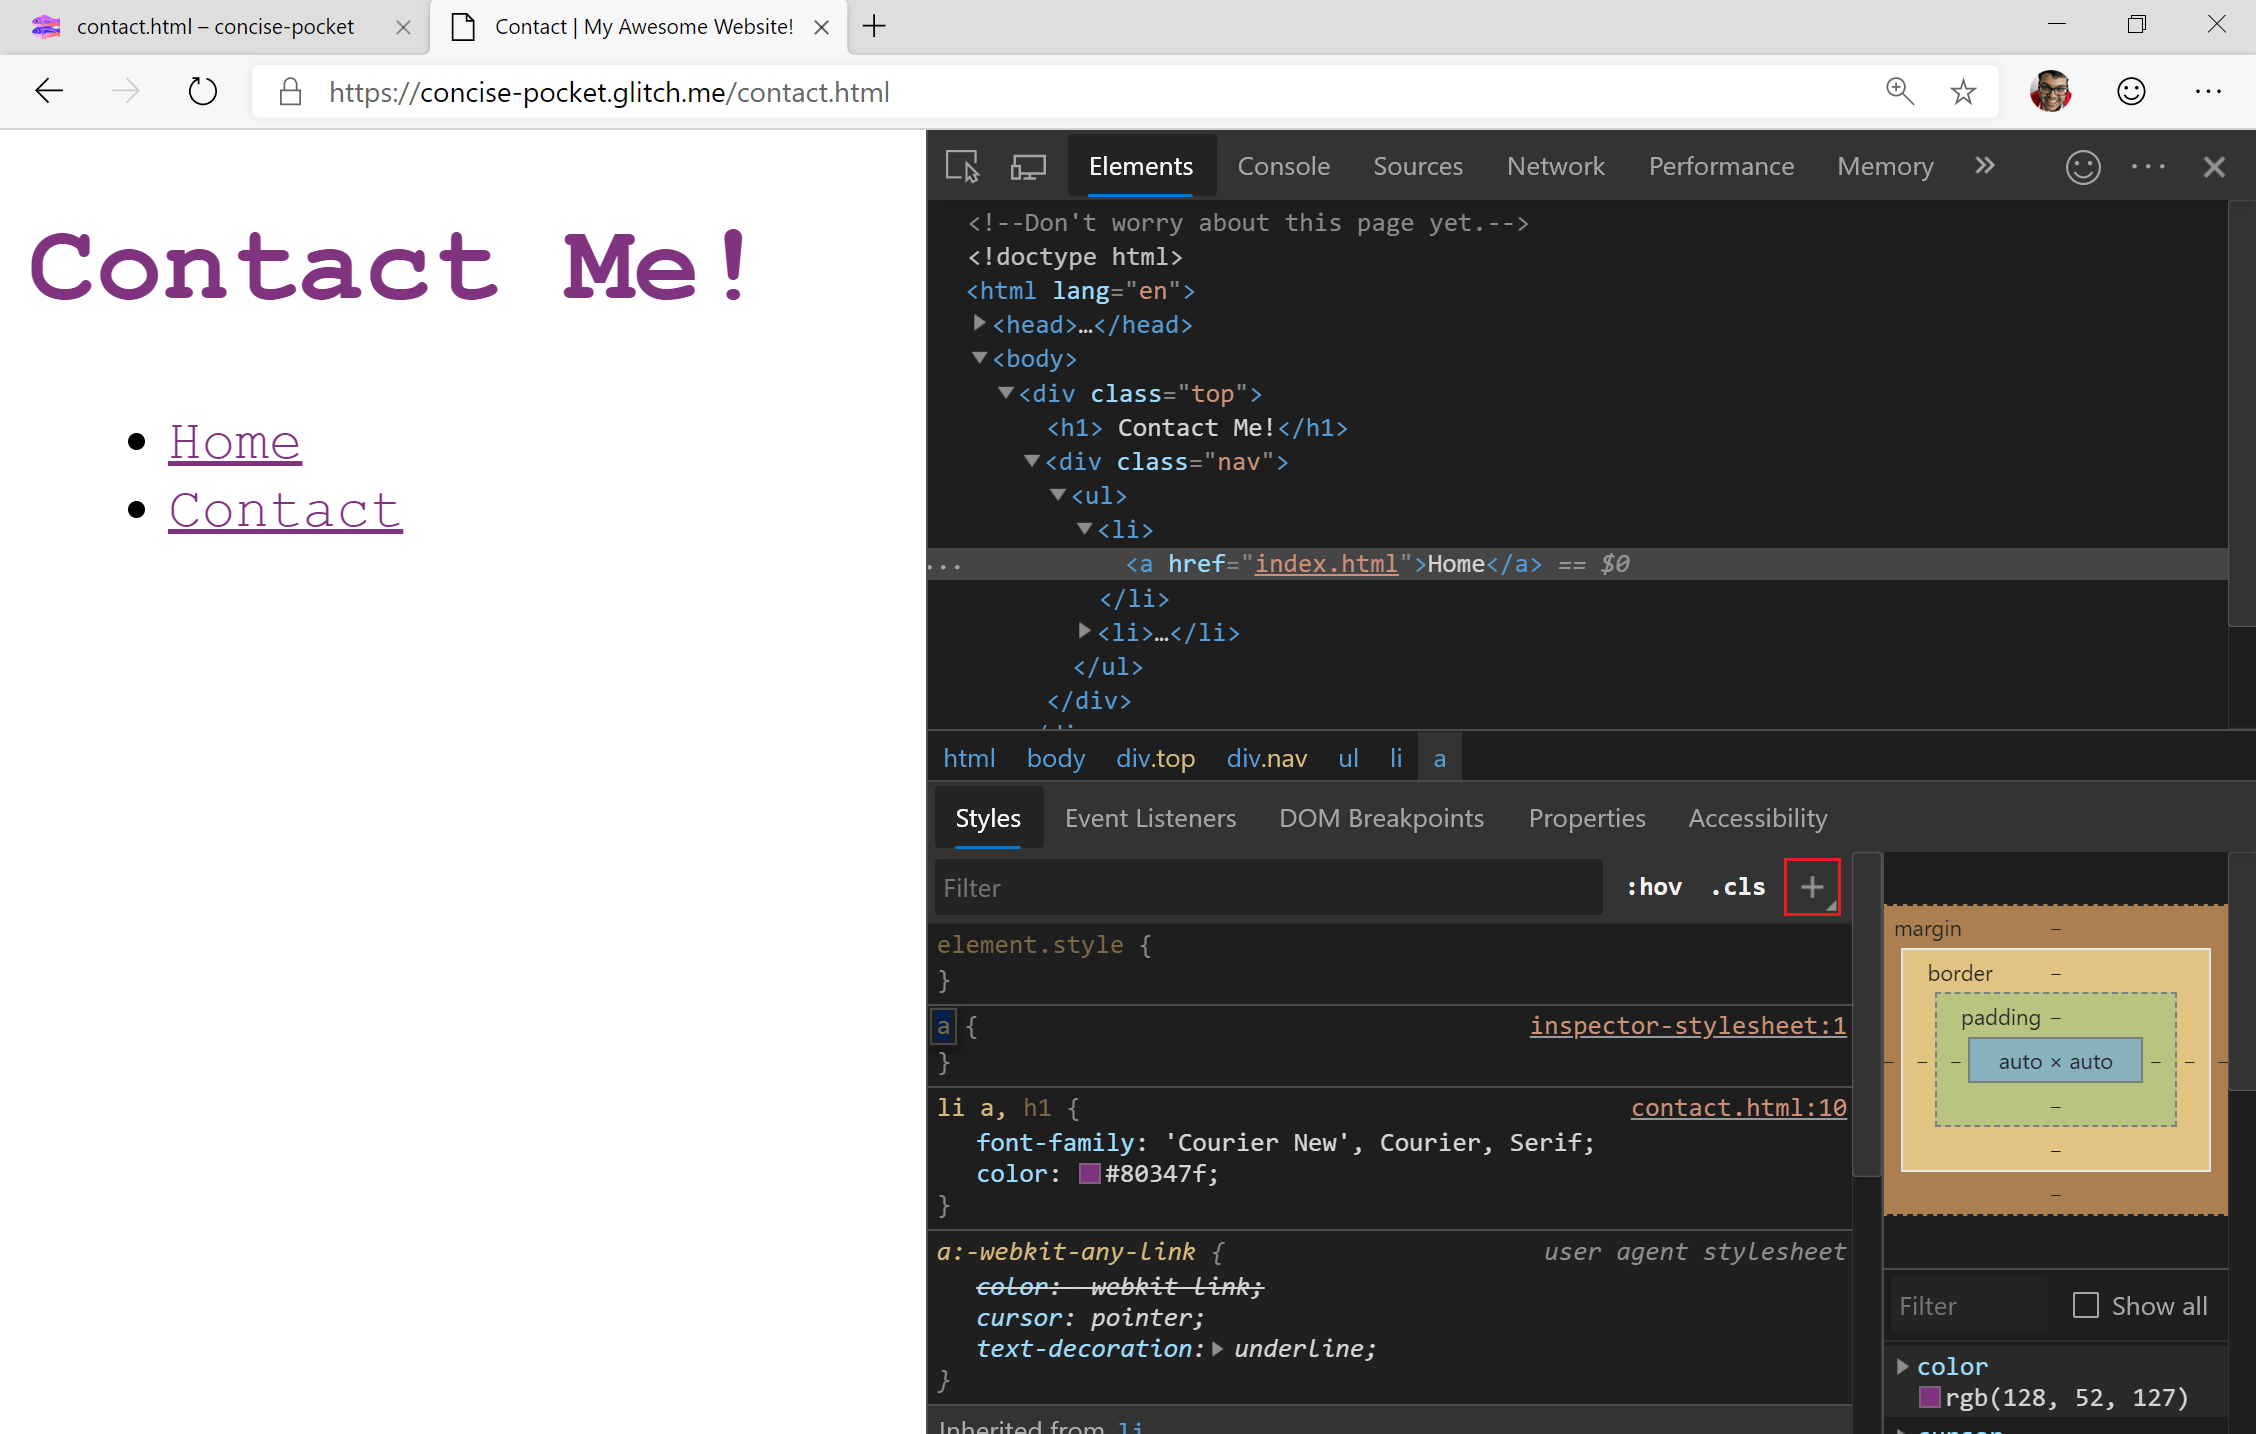Expand the head element in DOM tree

point(980,324)
